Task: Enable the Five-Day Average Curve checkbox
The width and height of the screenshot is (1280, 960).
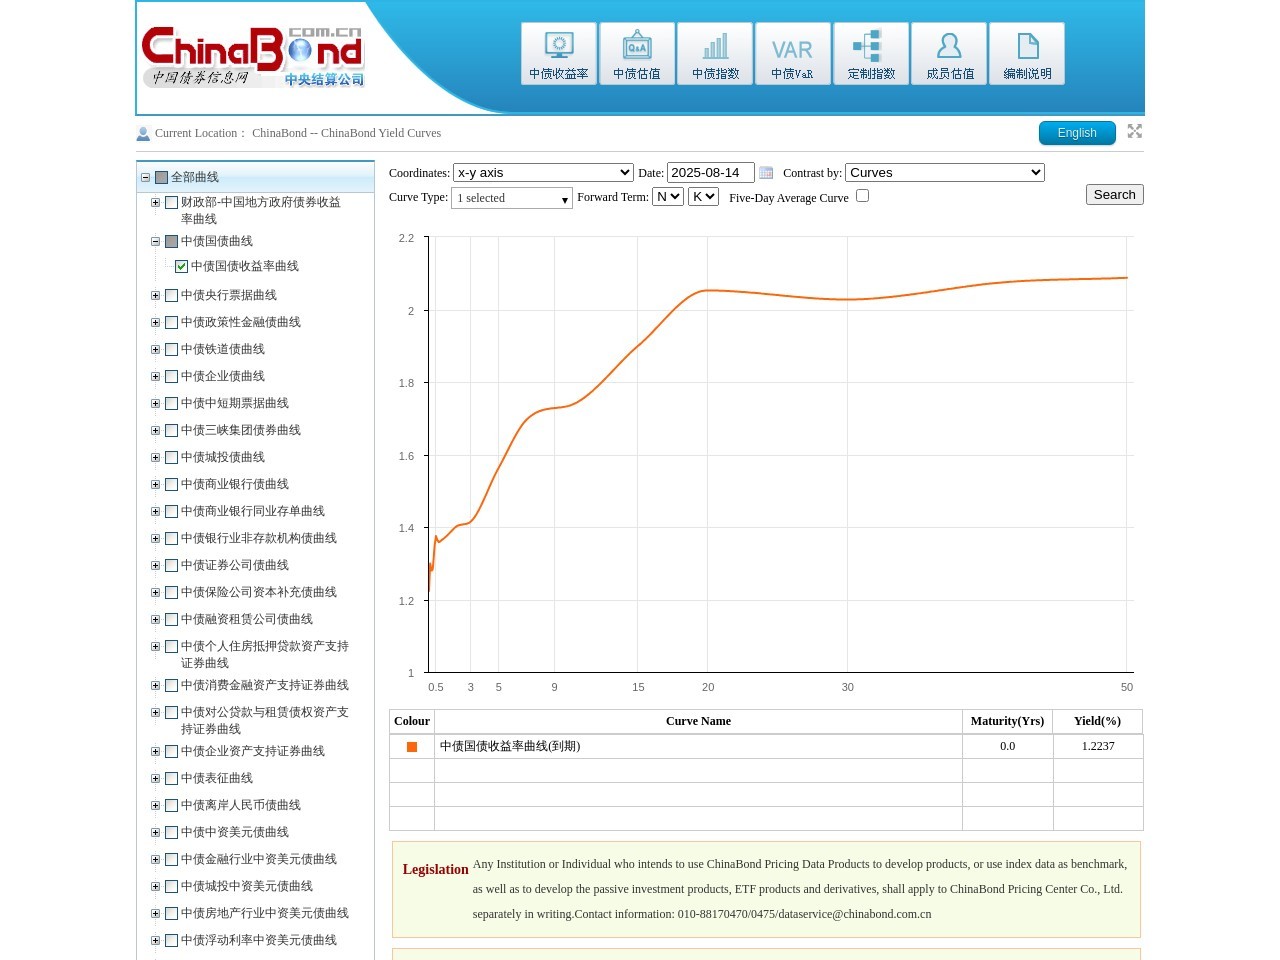Action: coord(862,196)
